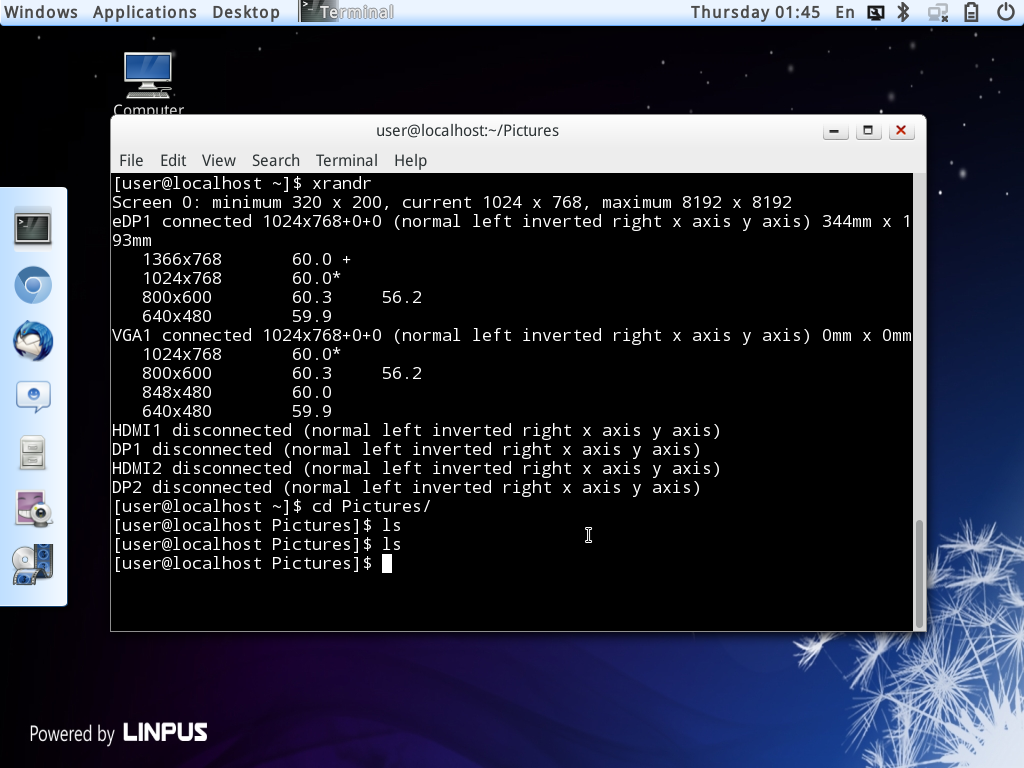Check the disconnected network status icon
The height and width of the screenshot is (768, 1024).
pyautogui.click(x=937, y=12)
